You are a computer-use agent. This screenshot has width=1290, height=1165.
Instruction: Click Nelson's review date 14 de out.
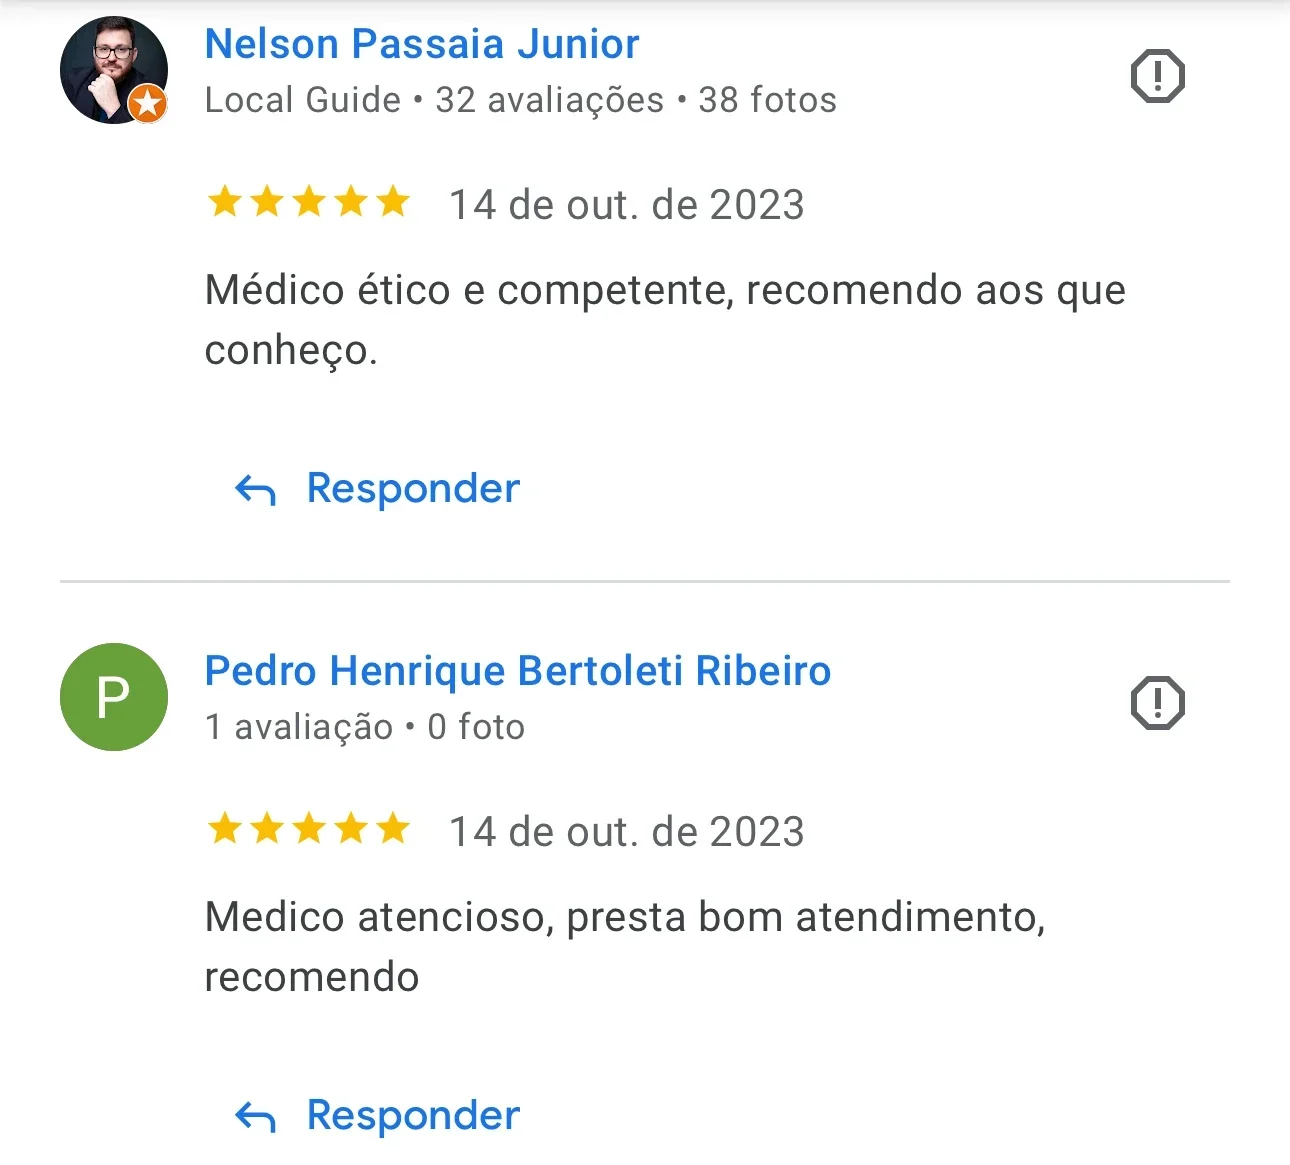pos(626,205)
